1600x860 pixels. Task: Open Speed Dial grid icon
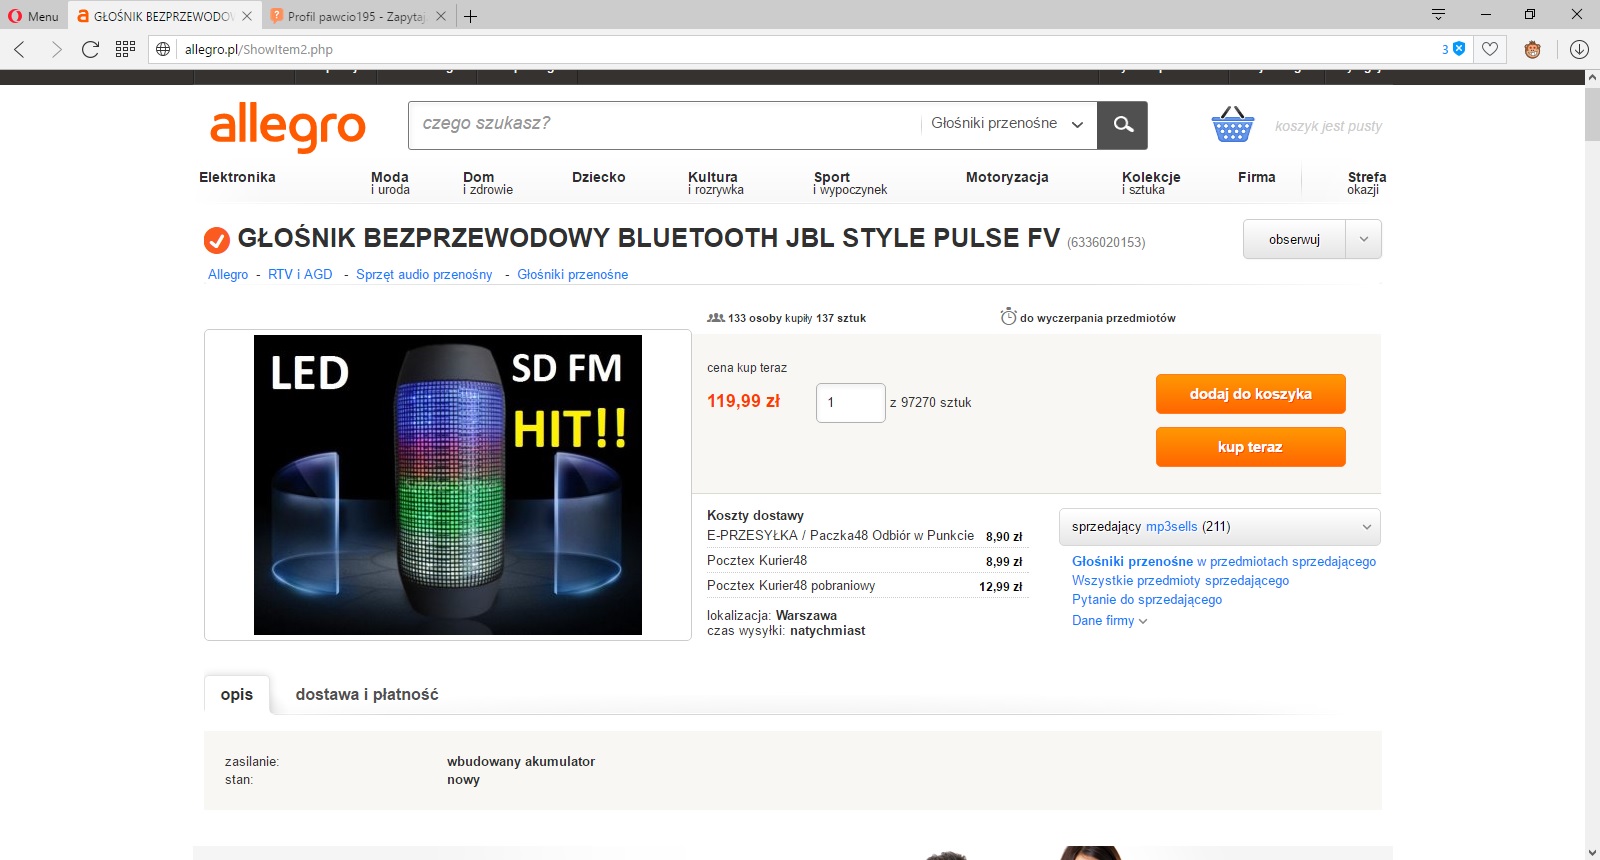point(125,49)
